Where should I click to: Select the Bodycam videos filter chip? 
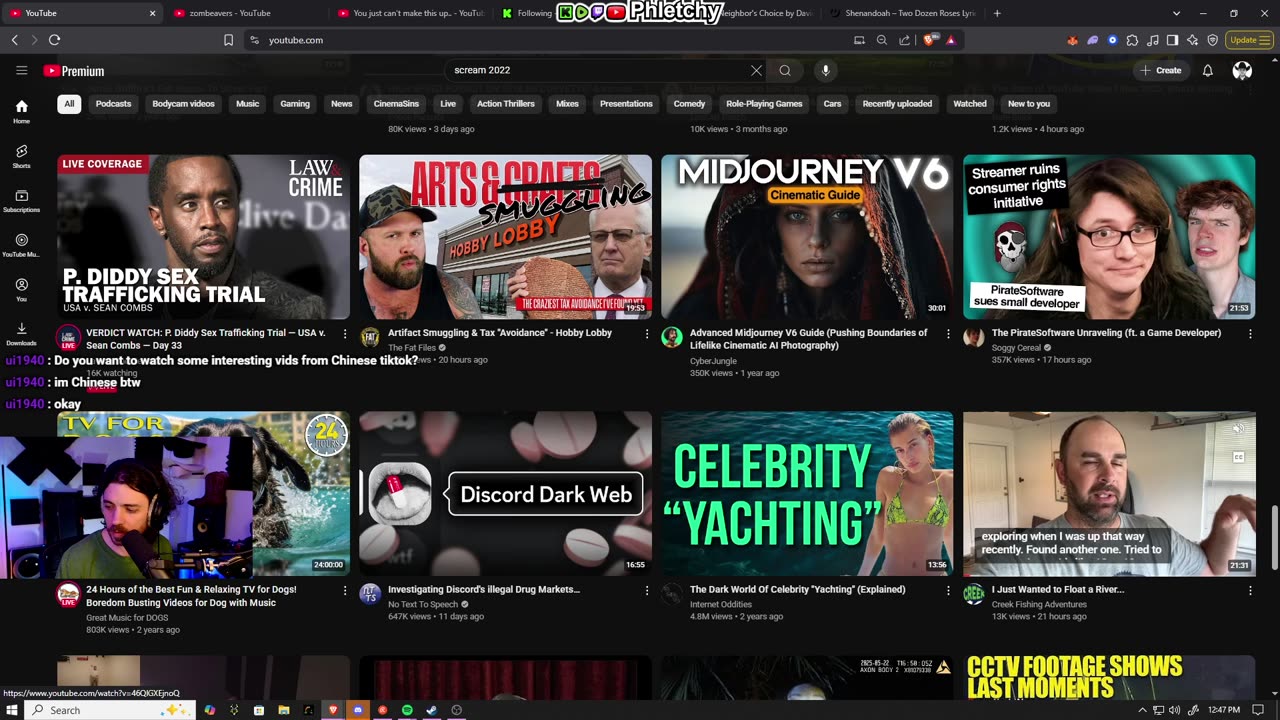coord(183,104)
